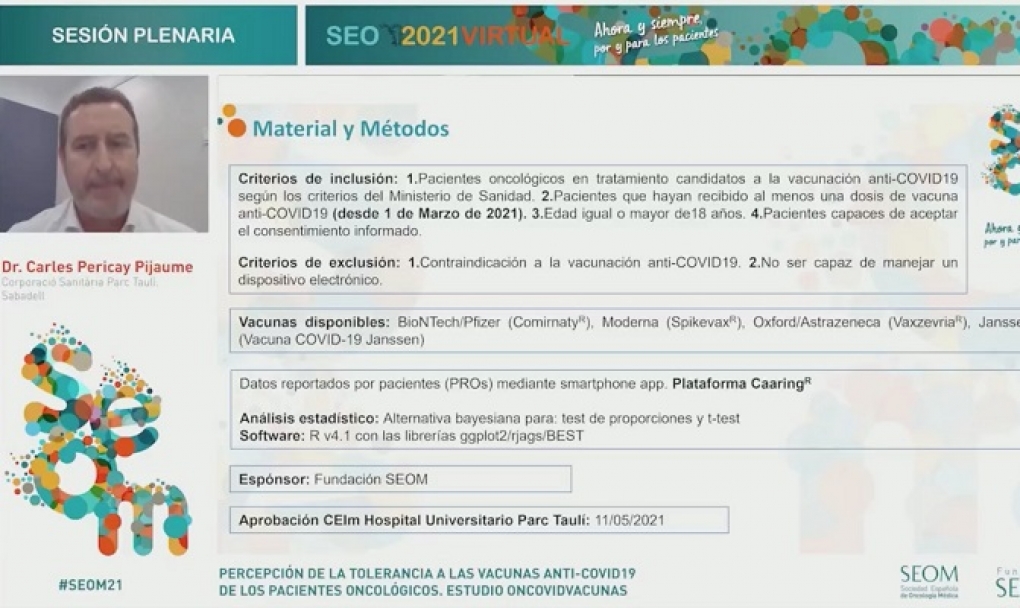Viewport: 1020px width, 608px height.
Task: Click the Criterios de inclusión label
Action: [317, 178]
